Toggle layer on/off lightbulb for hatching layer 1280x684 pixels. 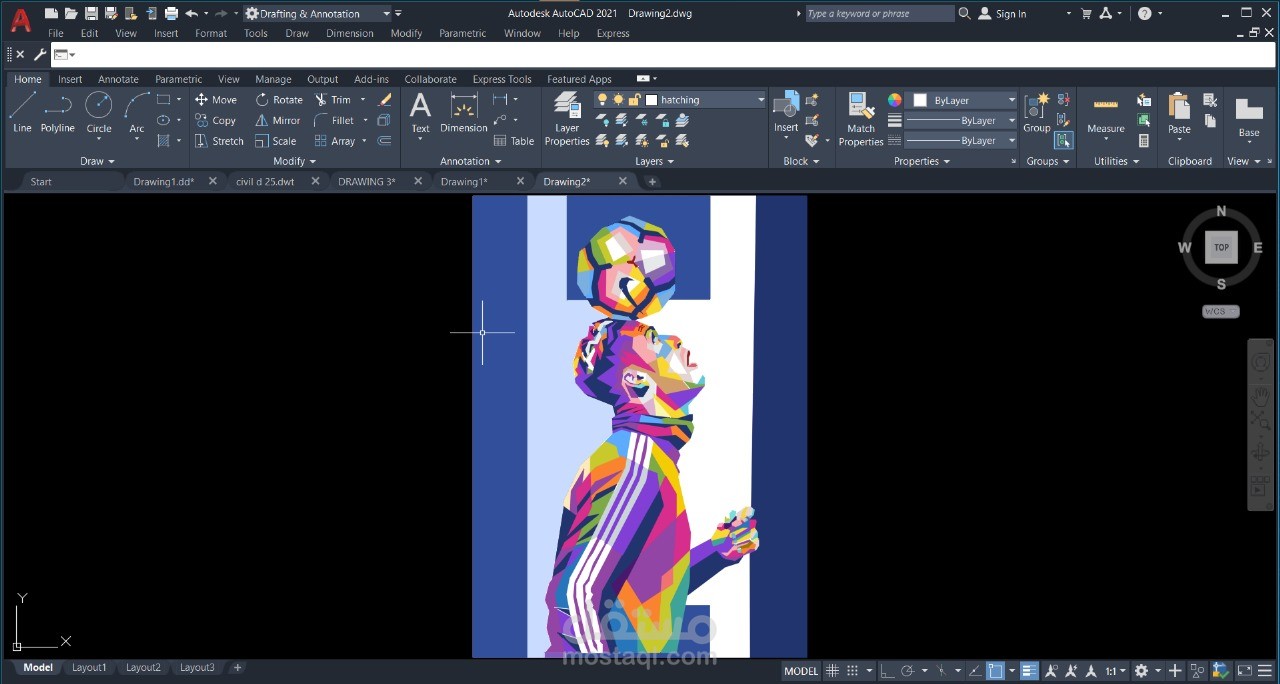tap(603, 100)
